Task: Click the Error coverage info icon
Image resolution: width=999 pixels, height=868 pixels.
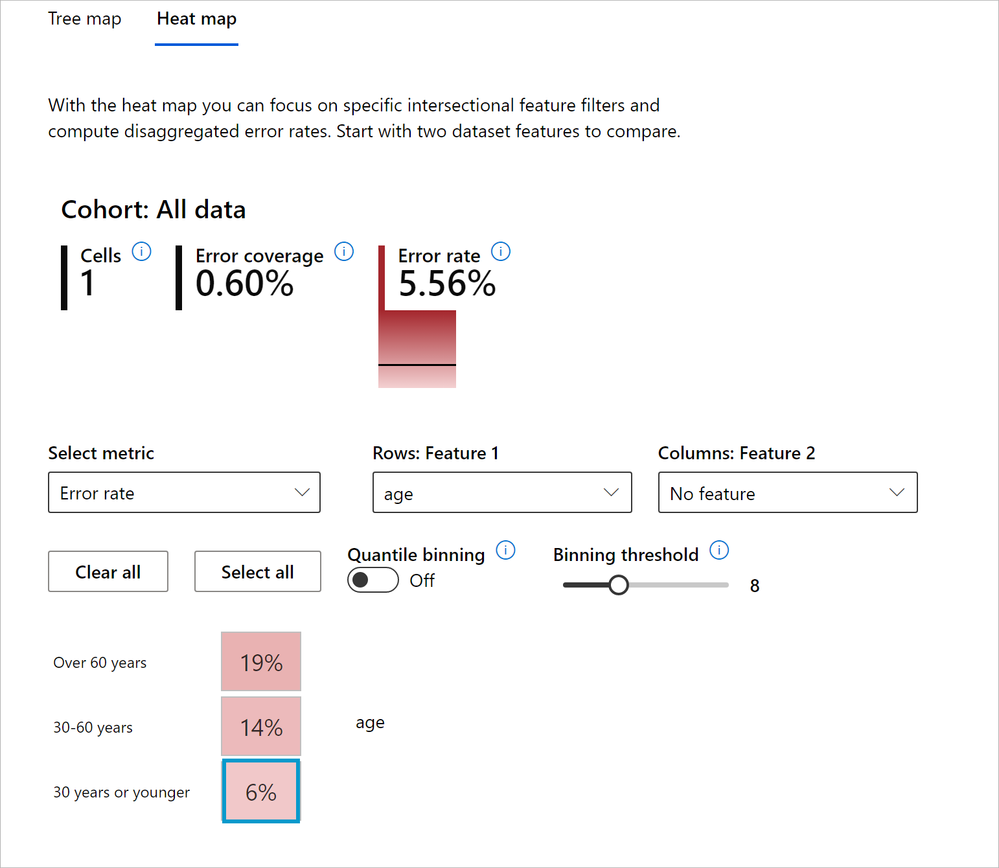Action: click(x=344, y=252)
